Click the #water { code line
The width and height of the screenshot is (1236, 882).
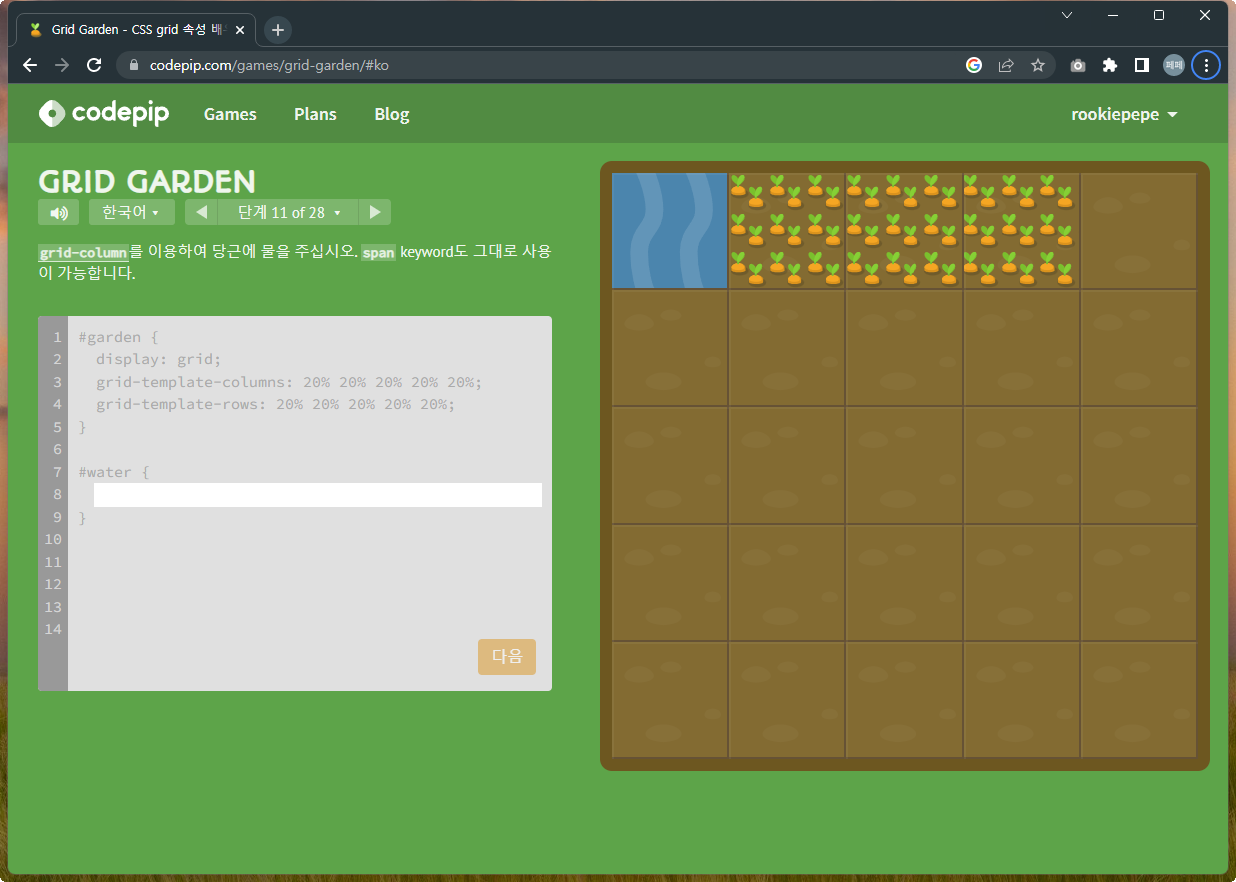tap(114, 472)
